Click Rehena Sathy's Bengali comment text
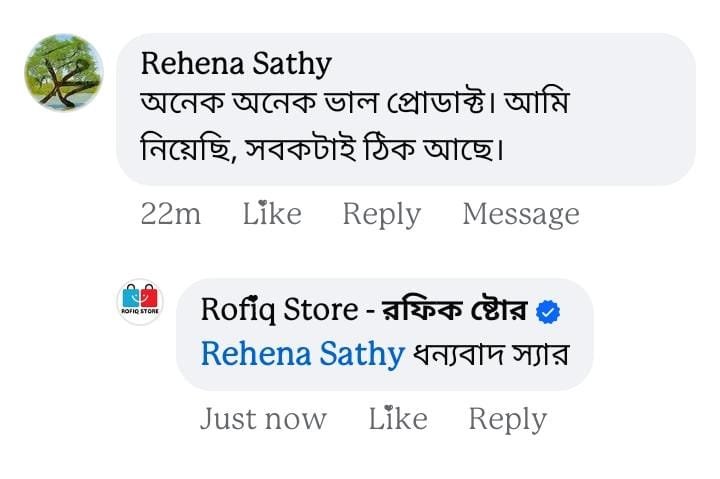The image size is (720, 479). [x=354, y=125]
